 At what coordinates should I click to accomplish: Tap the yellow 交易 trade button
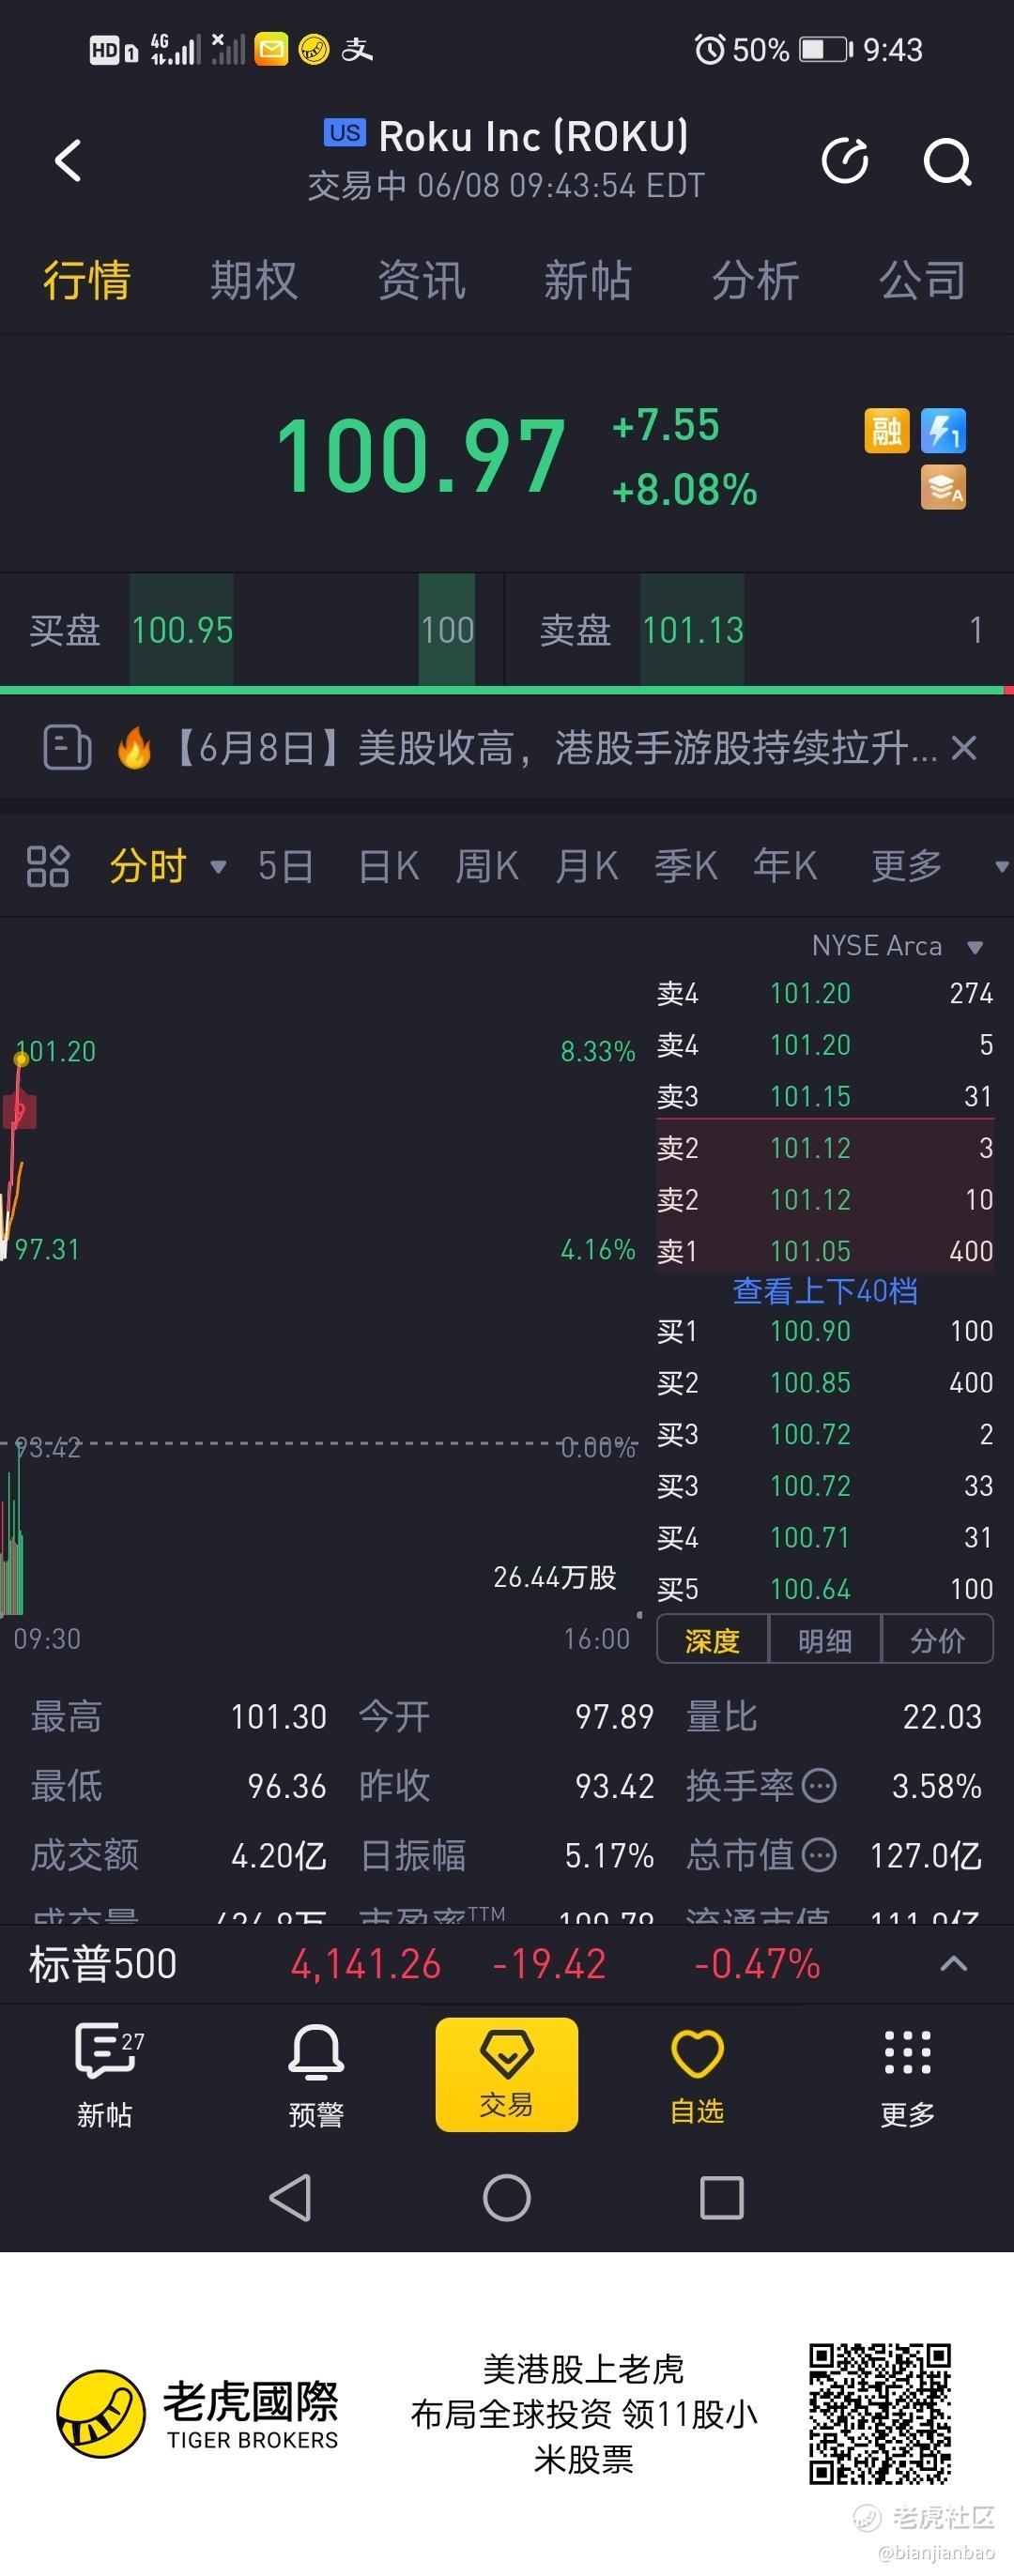pyautogui.click(x=507, y=2074)
